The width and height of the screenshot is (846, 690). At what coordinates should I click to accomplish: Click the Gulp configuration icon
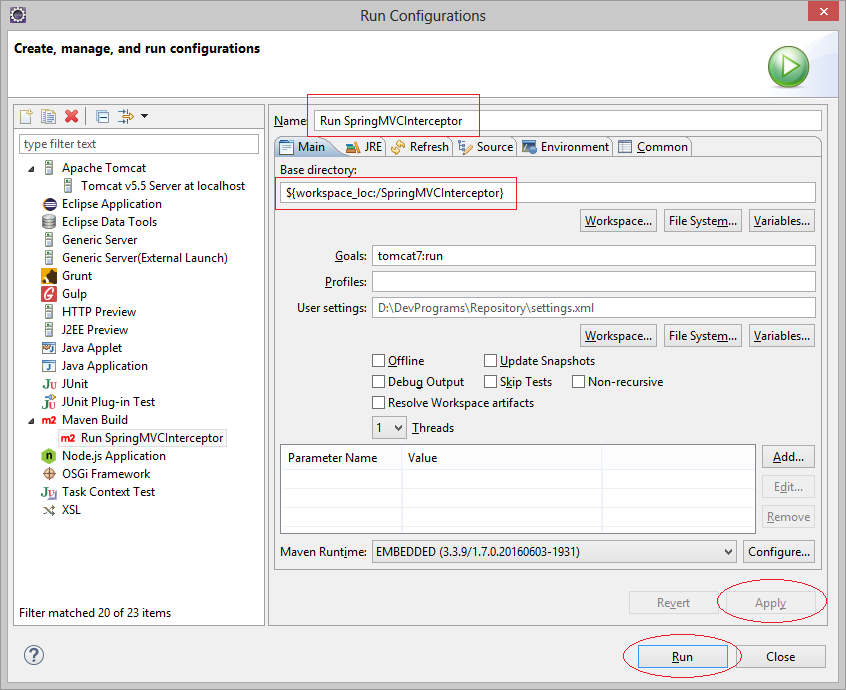click(49, 294)
